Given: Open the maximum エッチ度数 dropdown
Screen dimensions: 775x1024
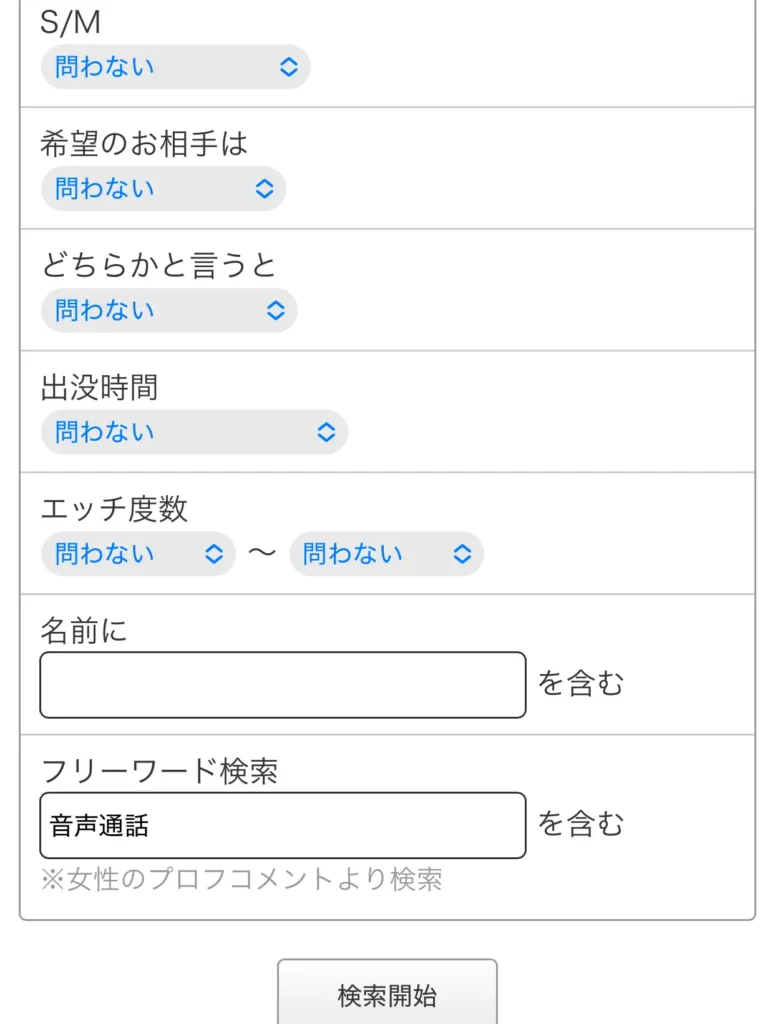Looking at the screenshot, I should pyautogui.click(x=386, y=554).
